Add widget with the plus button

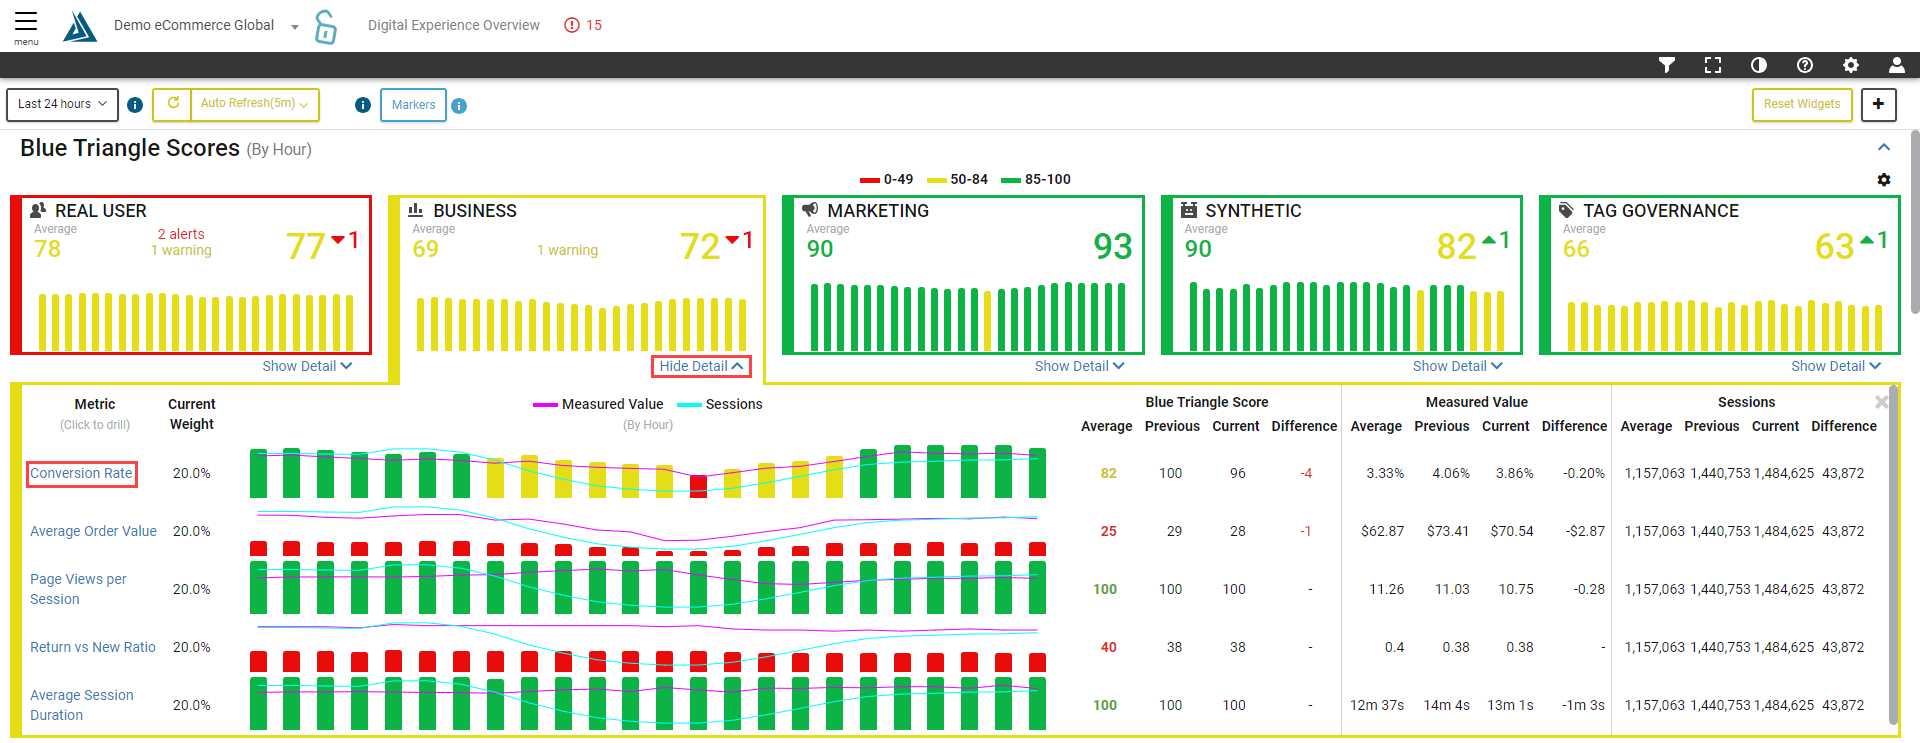coord(1878,104)
